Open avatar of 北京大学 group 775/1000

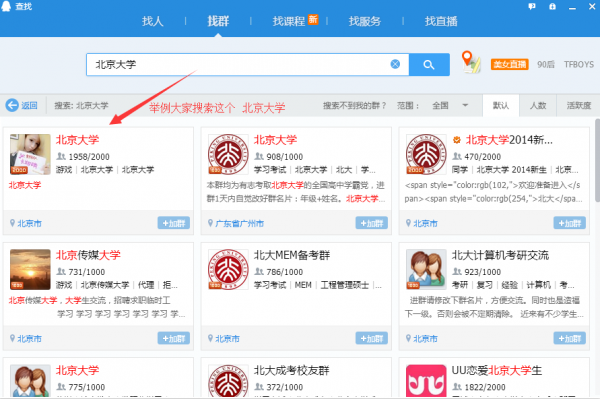pos(30,381)
